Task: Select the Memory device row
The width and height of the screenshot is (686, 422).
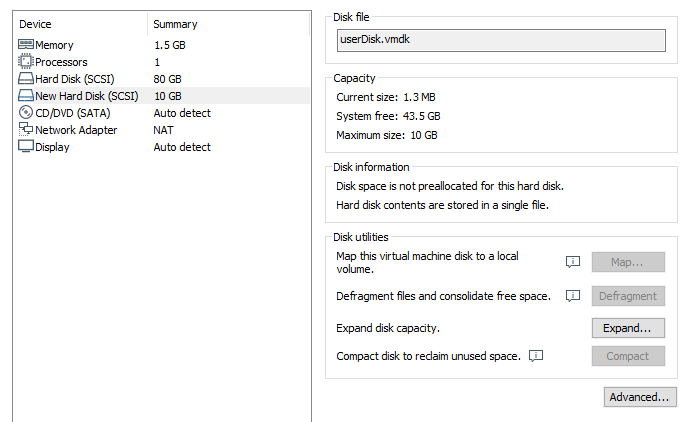Action: click(x=162, y=45)
